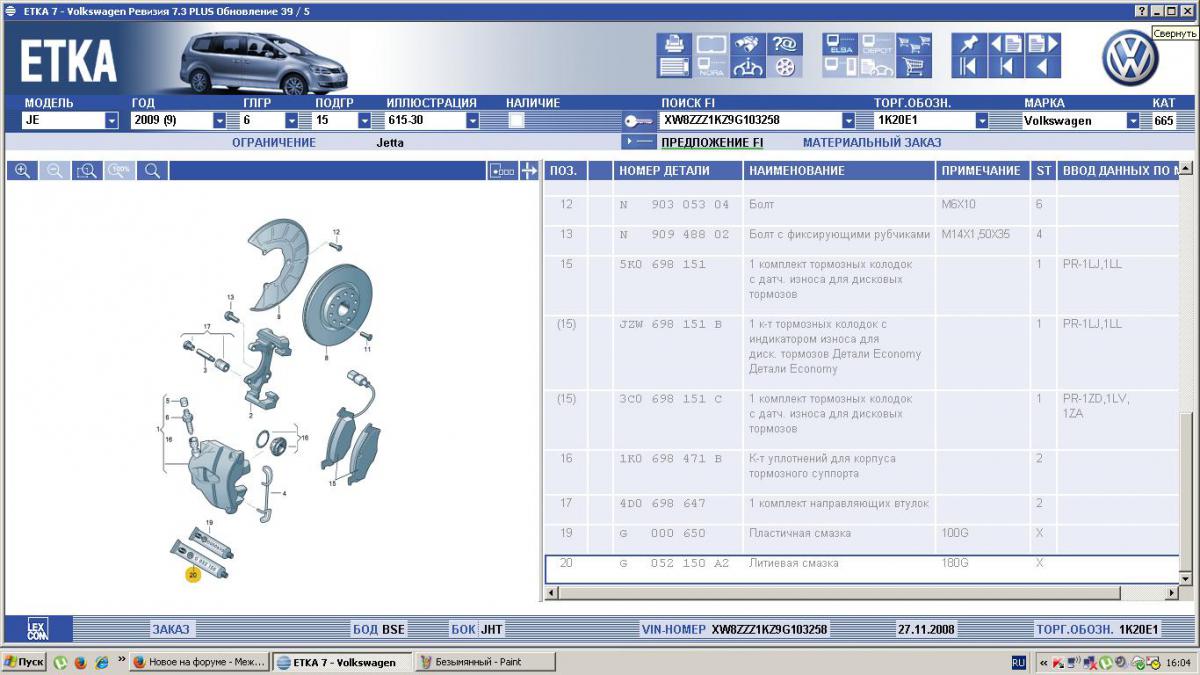Click callout 20 on the illustration

coord(193,574)
